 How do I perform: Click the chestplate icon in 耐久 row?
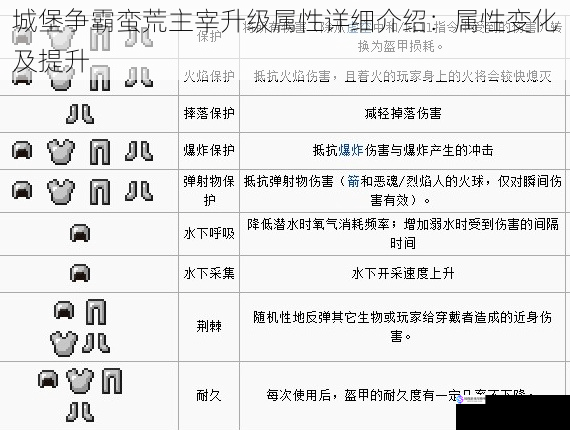(x=80, y=381)
